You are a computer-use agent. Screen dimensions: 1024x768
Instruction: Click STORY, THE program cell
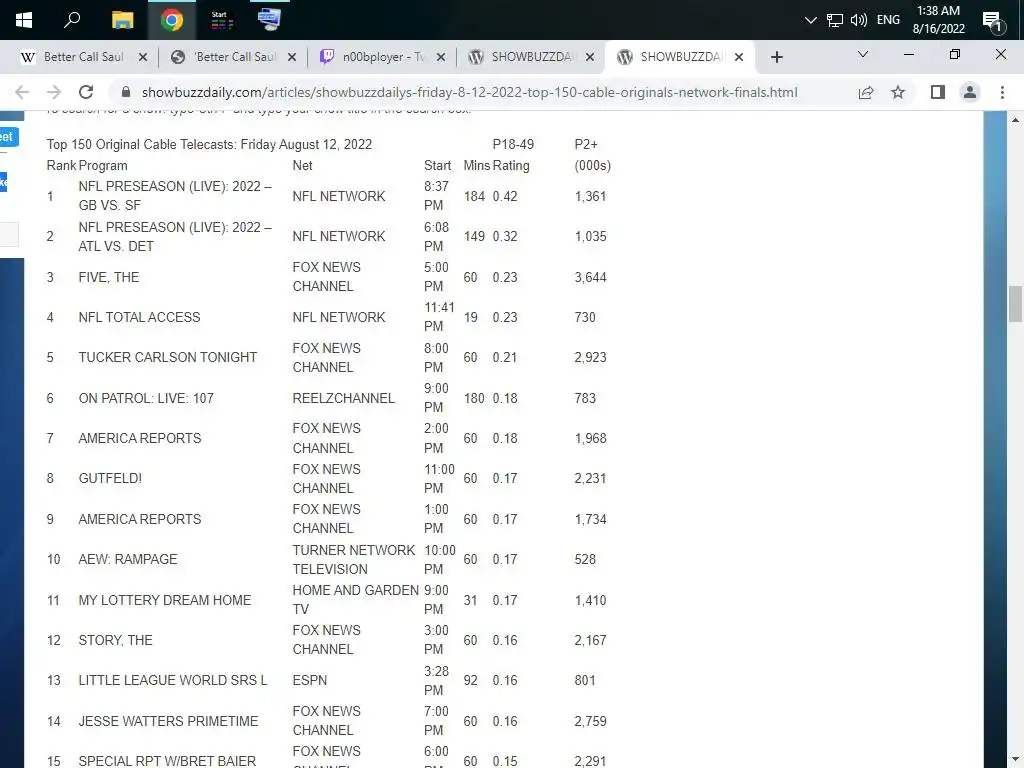click(115, 640)
